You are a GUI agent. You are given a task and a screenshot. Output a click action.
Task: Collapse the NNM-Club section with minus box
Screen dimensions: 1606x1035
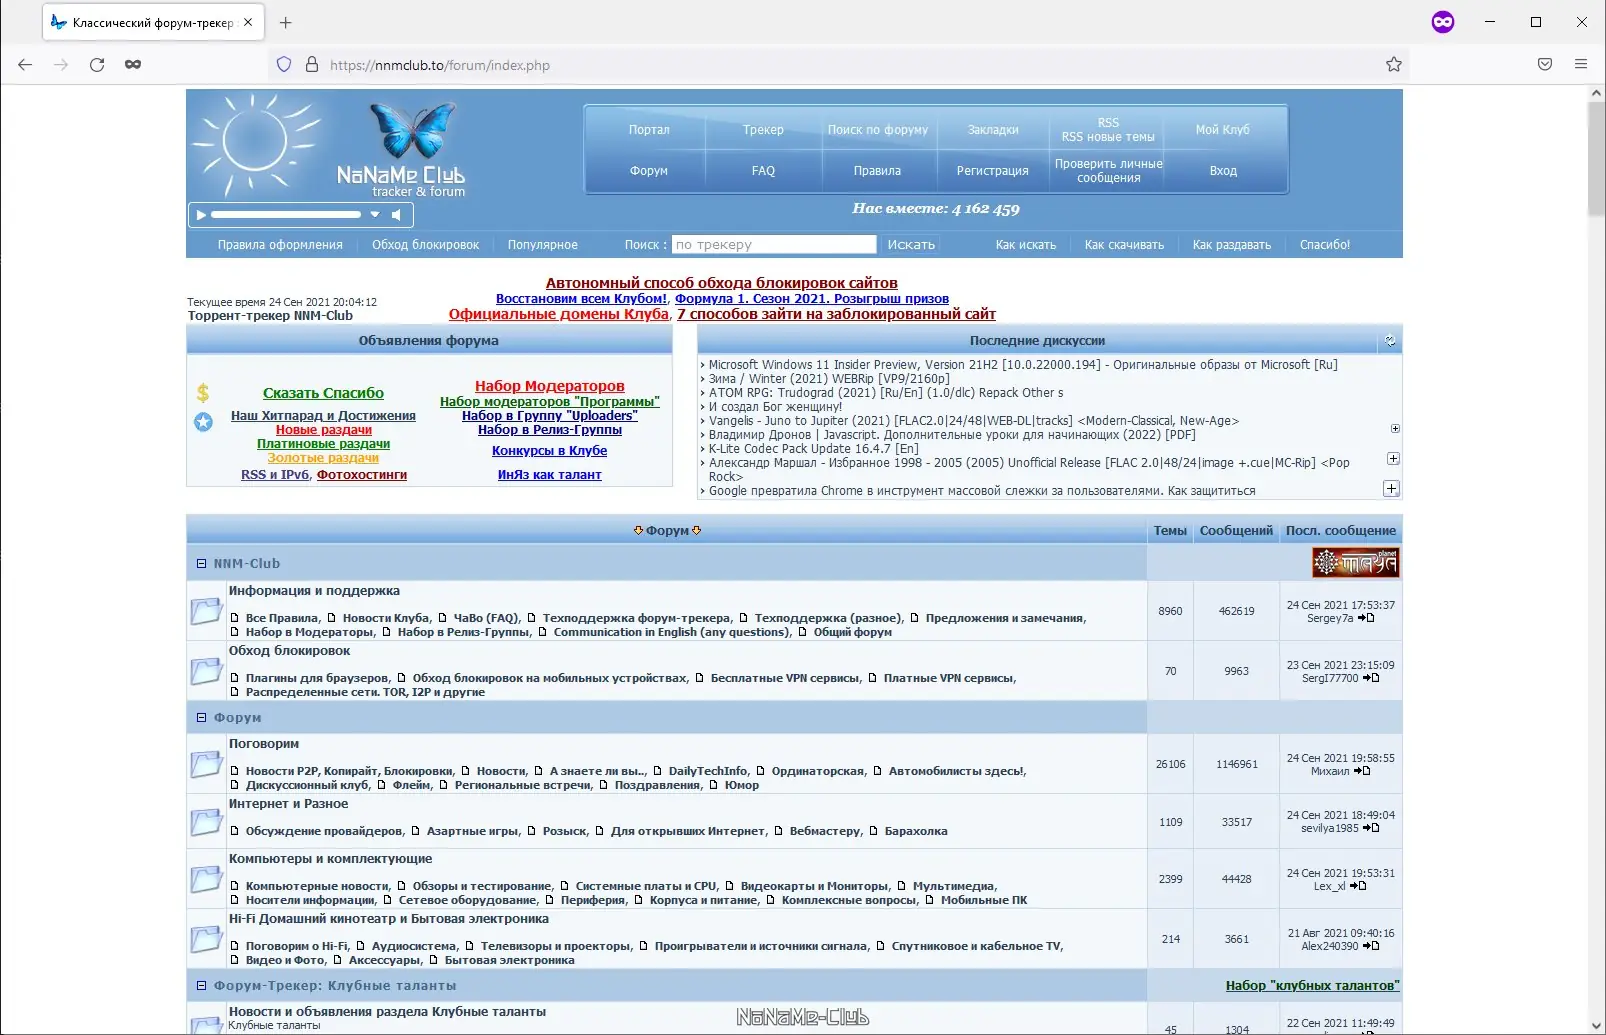(x=201, y=562)
